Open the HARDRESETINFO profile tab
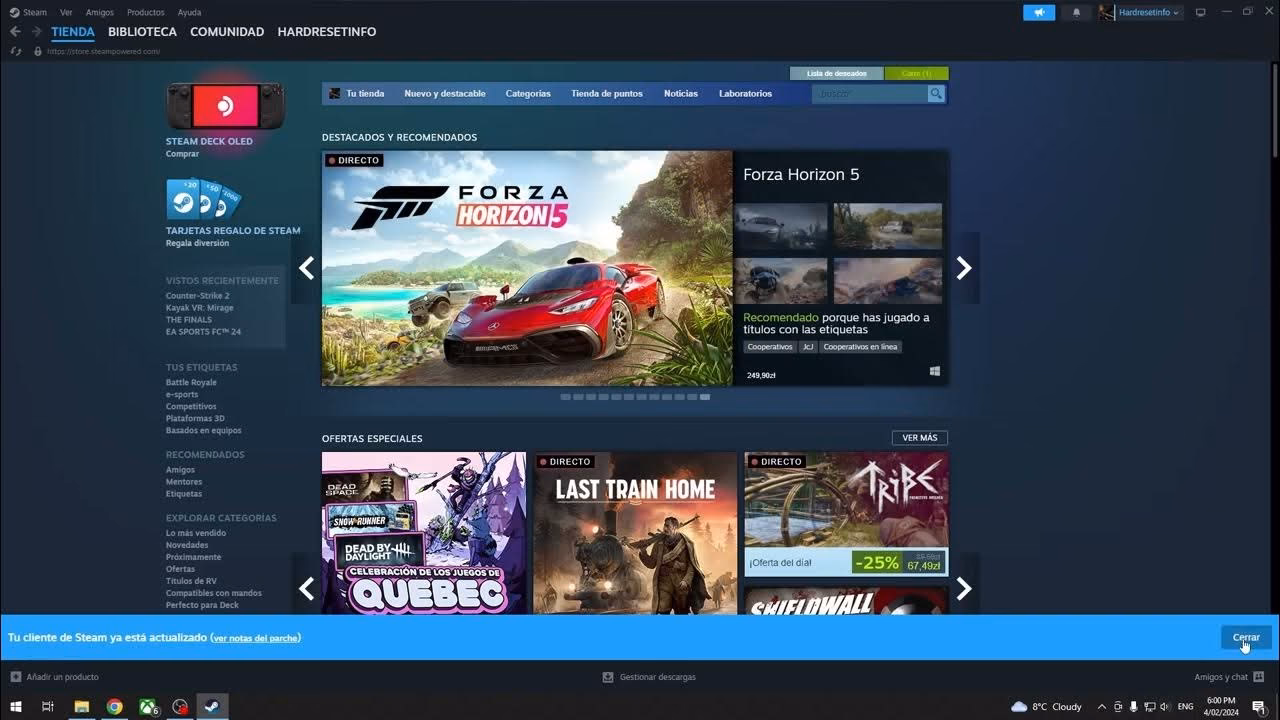The width and height of the screenshot is (1280, 720). click(x=327, y=32)
